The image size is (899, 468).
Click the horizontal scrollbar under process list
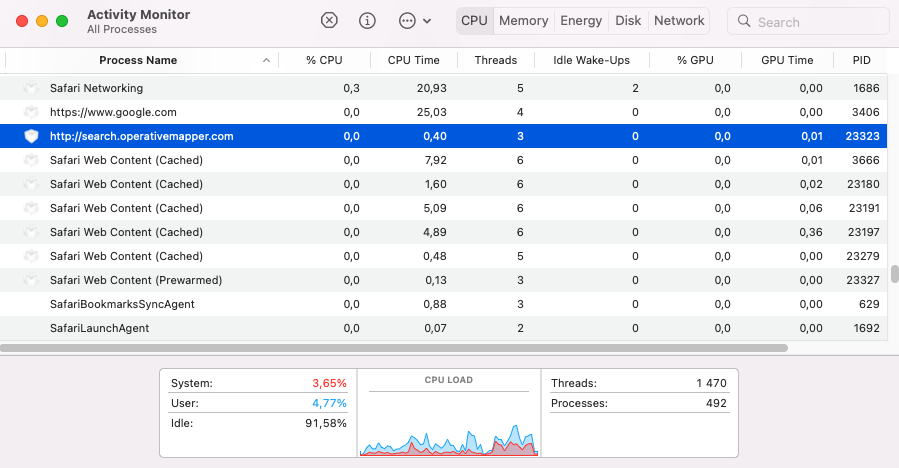(x=393, y=348)
